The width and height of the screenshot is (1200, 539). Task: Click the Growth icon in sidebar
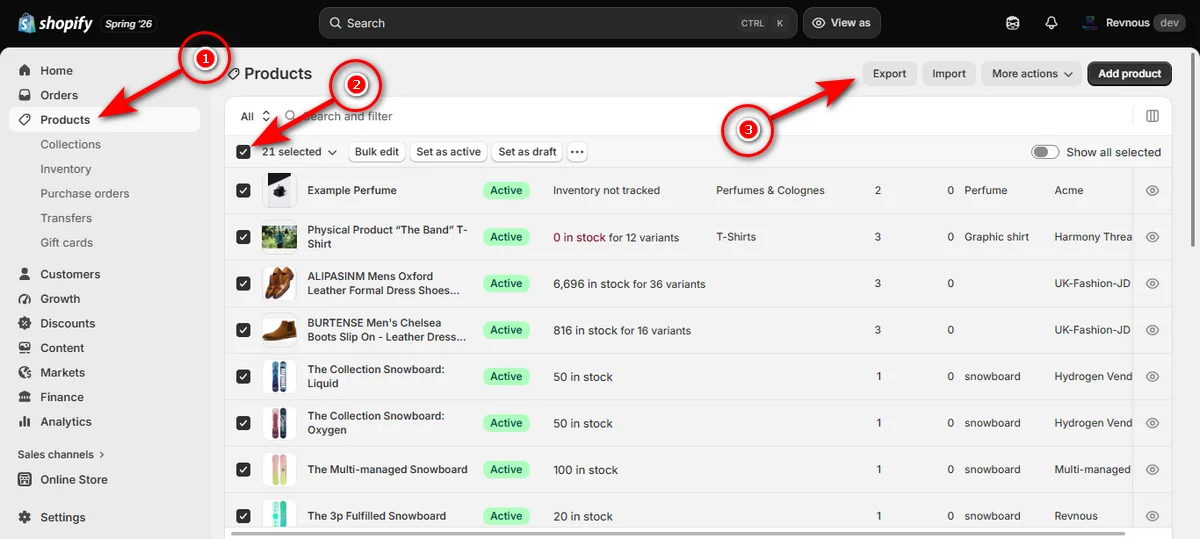pos(25,299)
